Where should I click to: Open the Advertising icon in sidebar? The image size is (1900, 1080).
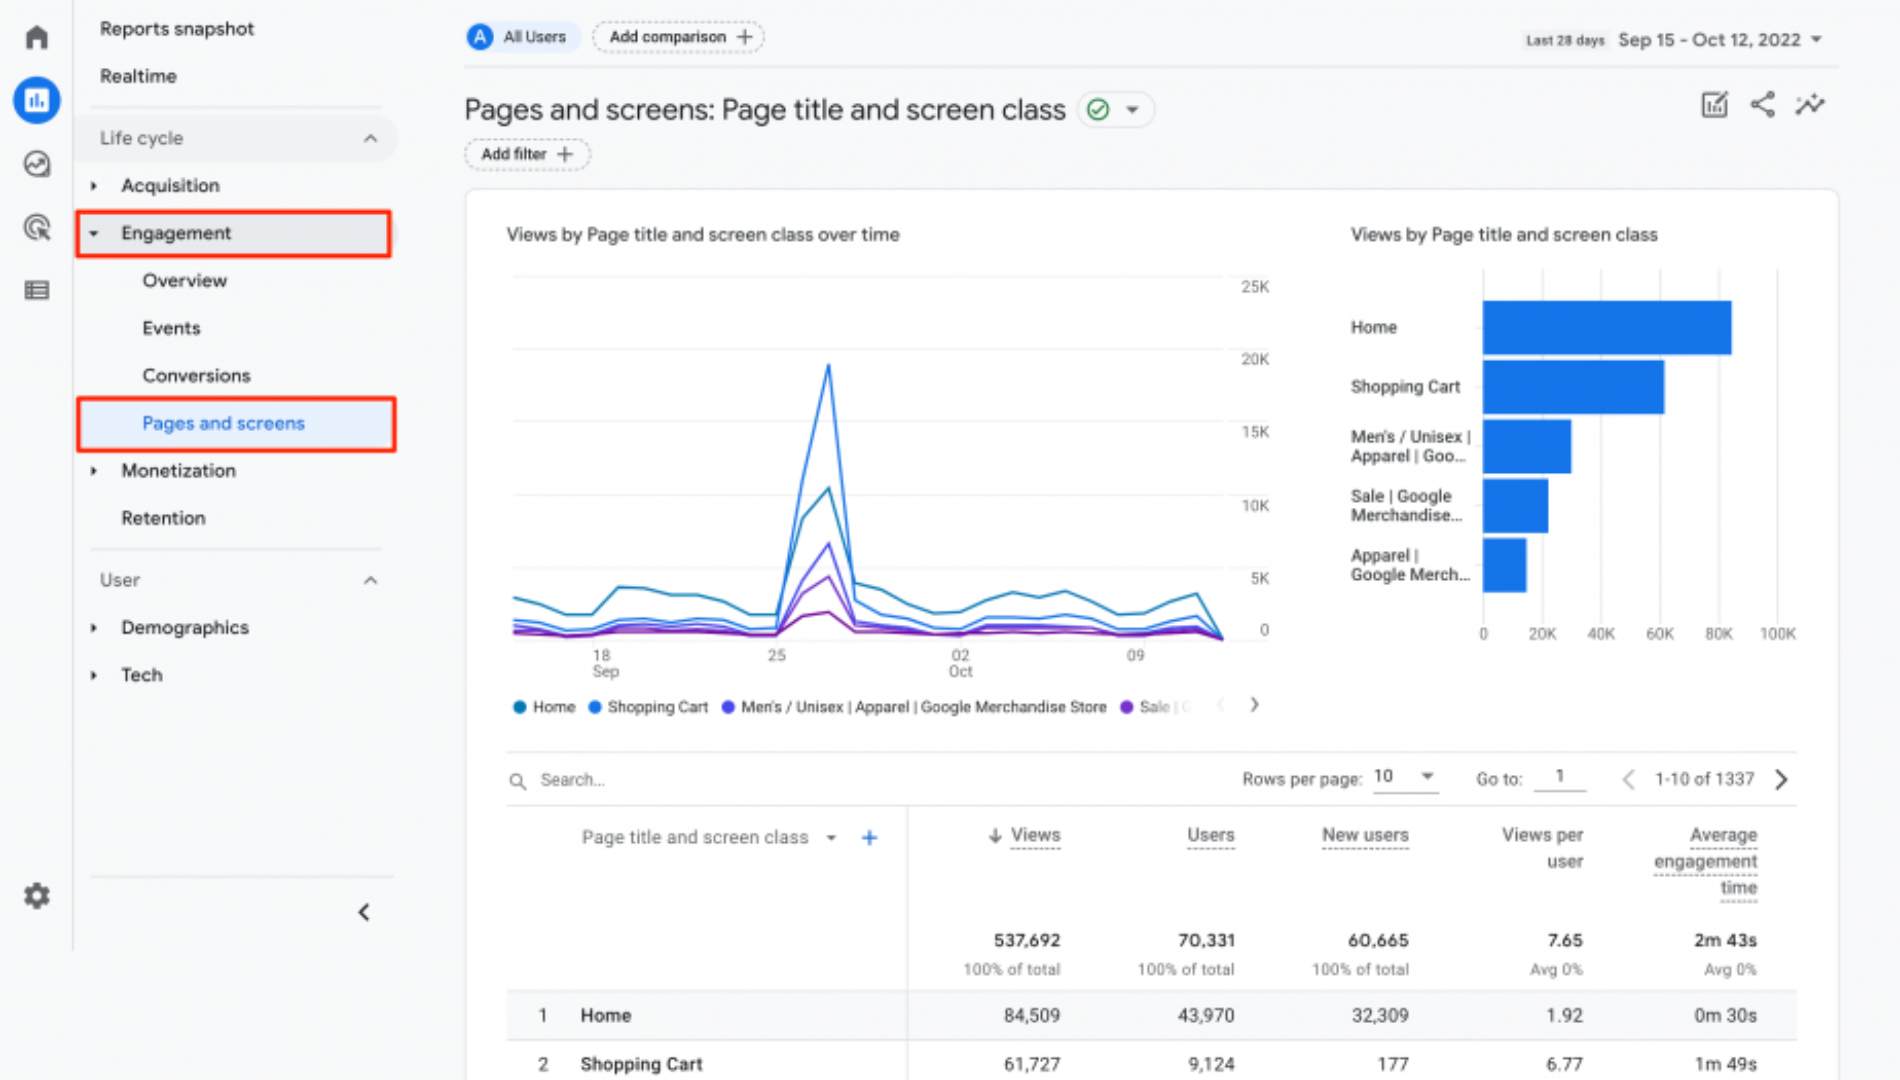pos(37,228)
